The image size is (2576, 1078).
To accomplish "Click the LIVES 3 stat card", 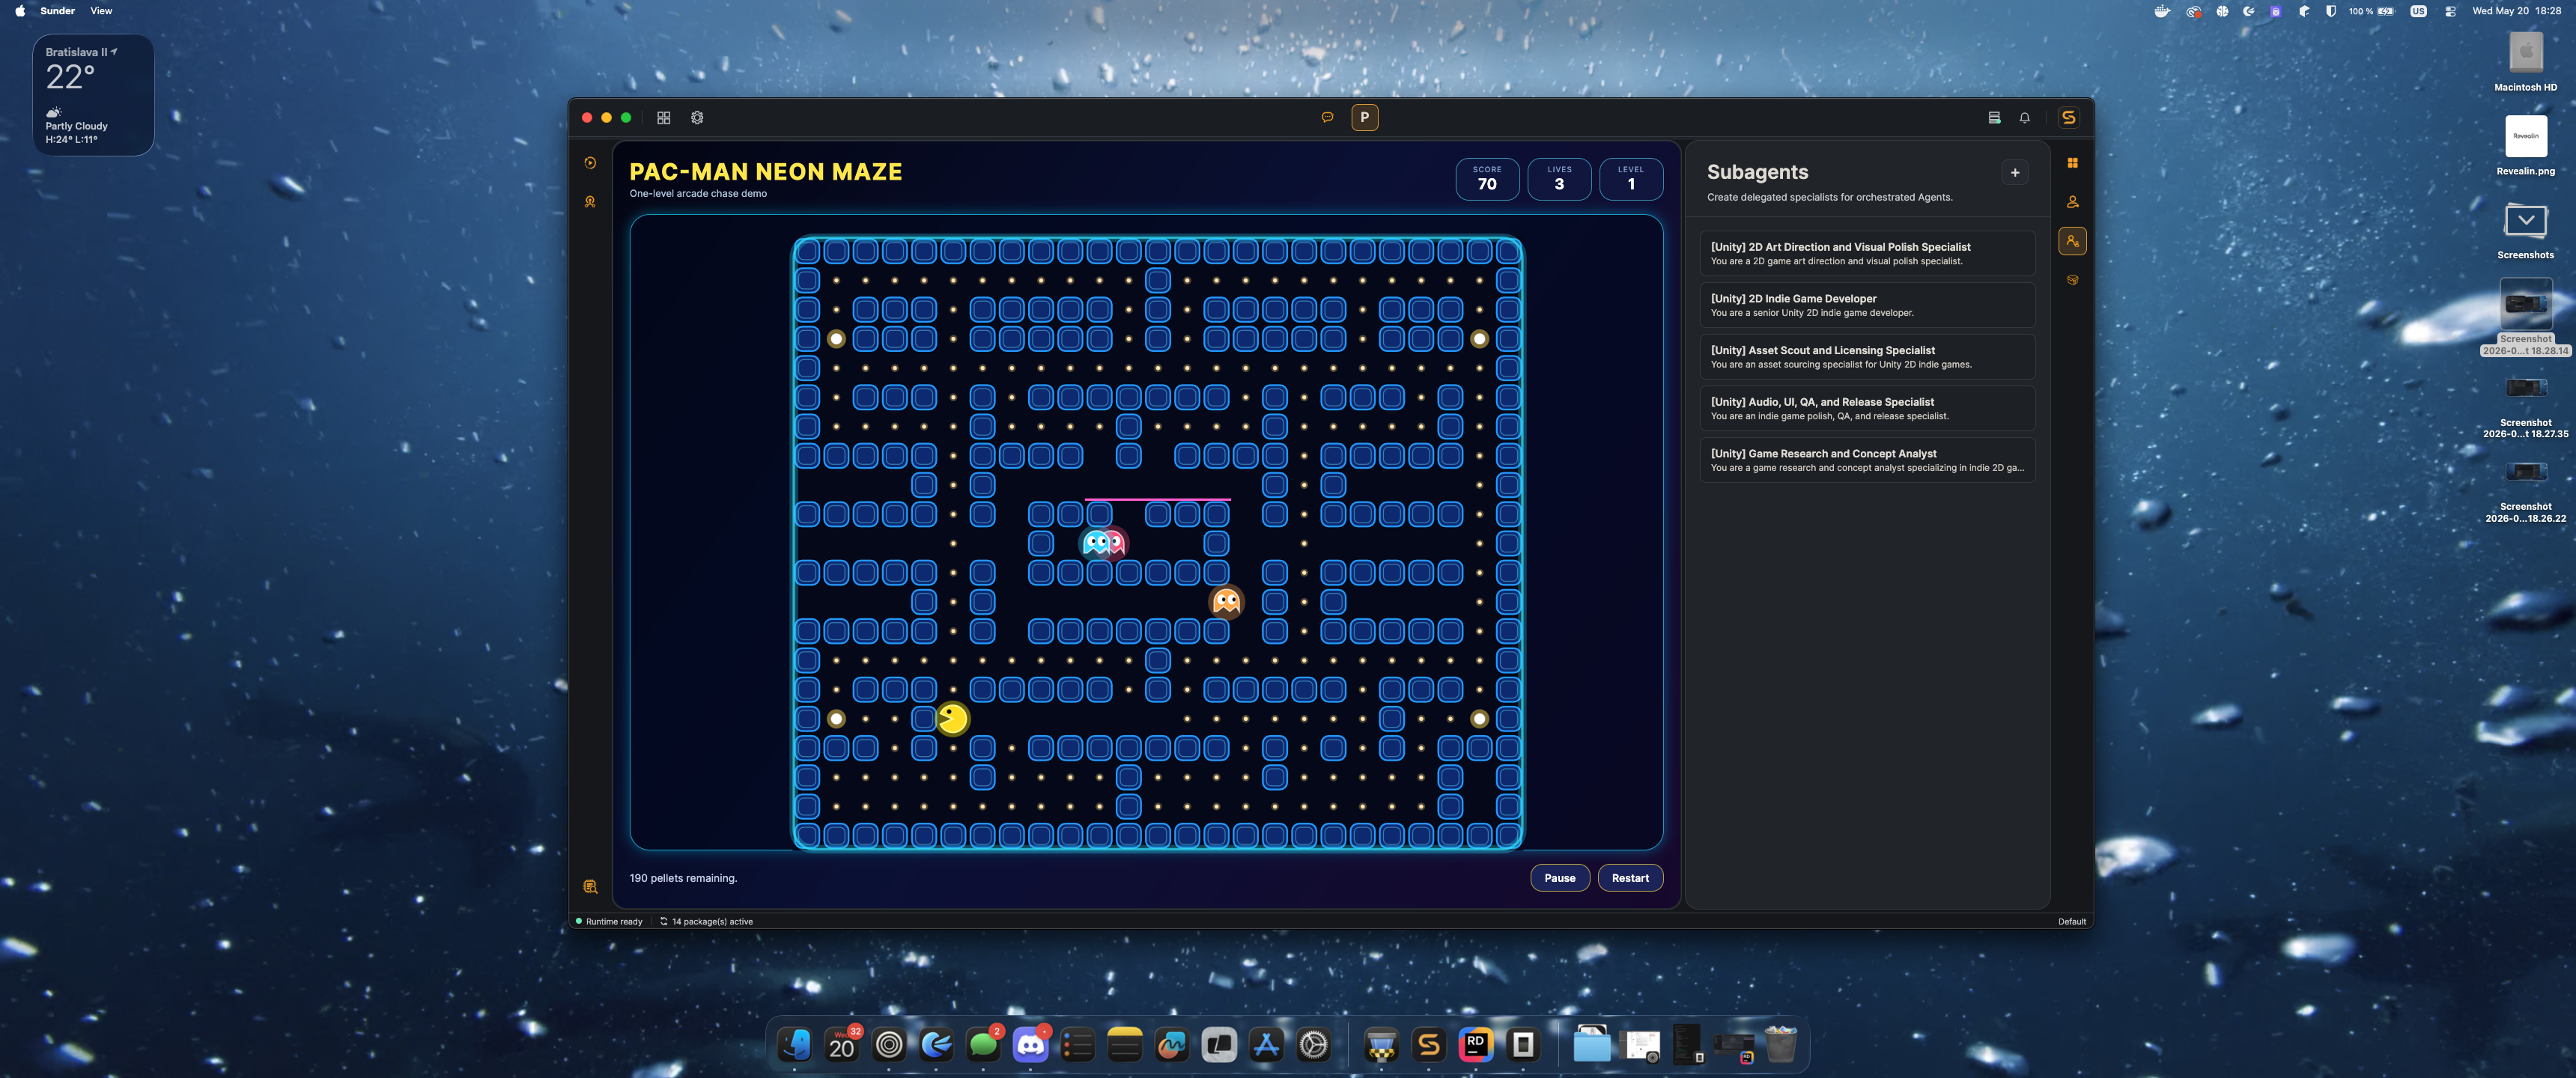I will [1559, 179].
